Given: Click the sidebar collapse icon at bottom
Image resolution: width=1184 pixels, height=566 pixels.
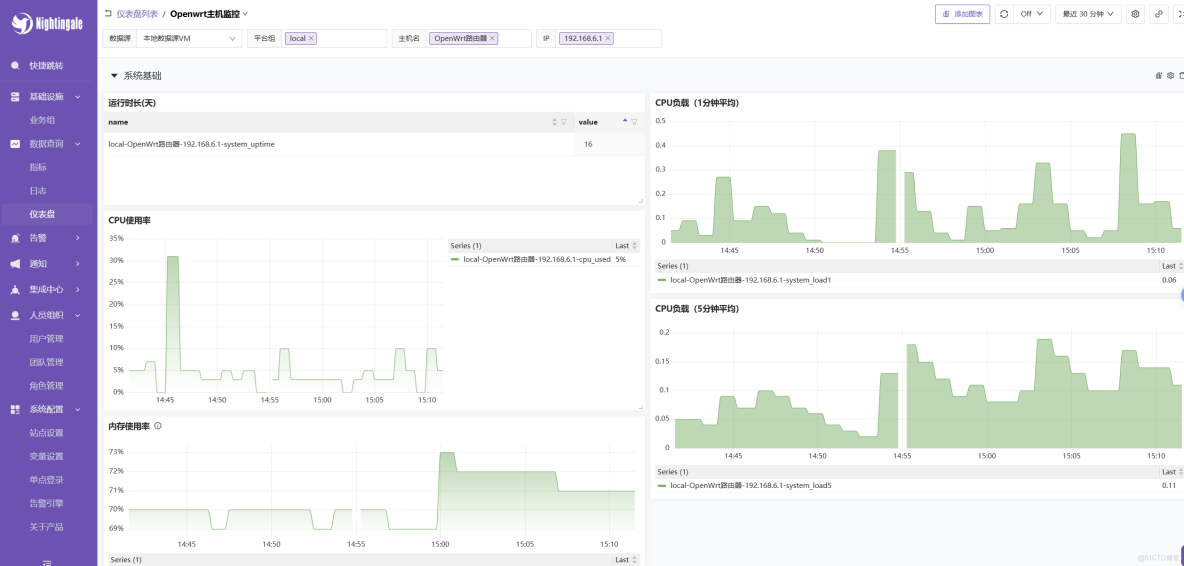Looking at the screenshot, I should tap(47, 561).
